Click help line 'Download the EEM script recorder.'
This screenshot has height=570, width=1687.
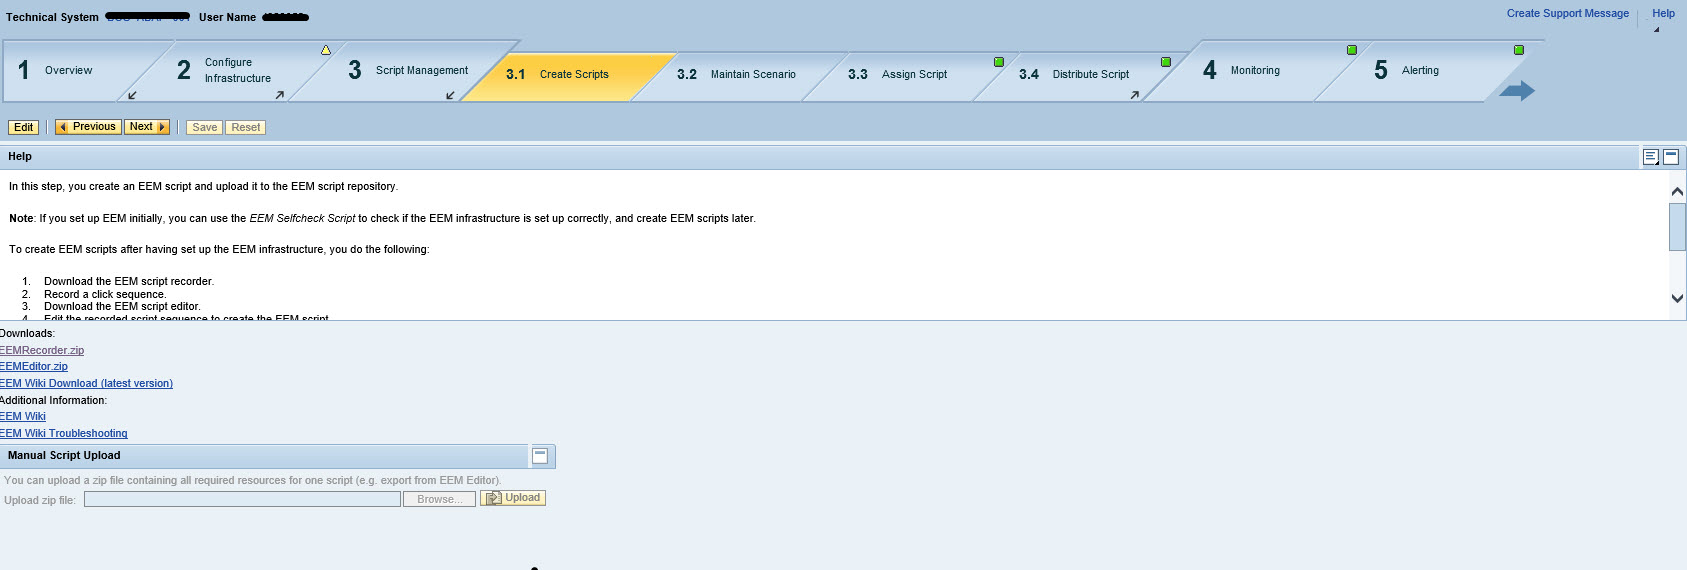[x=129, y=281]
